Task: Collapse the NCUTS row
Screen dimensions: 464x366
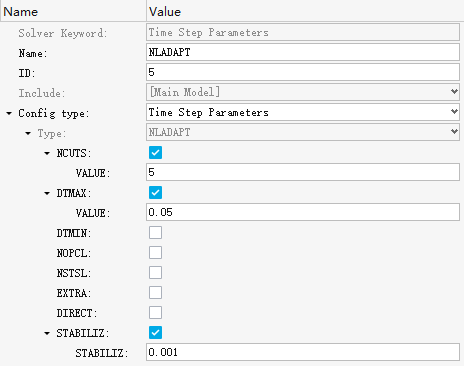Action: [x=47, y=153]
